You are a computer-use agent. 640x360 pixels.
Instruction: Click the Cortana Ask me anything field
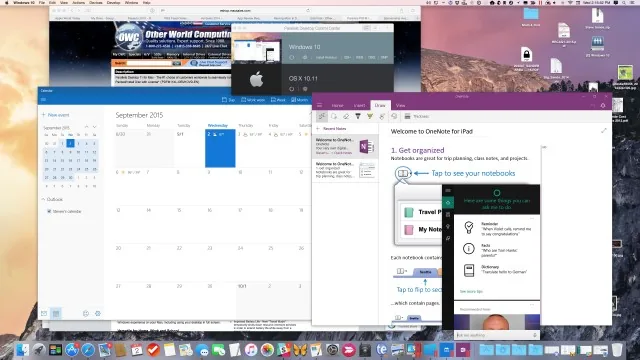[x=493, y=335]
